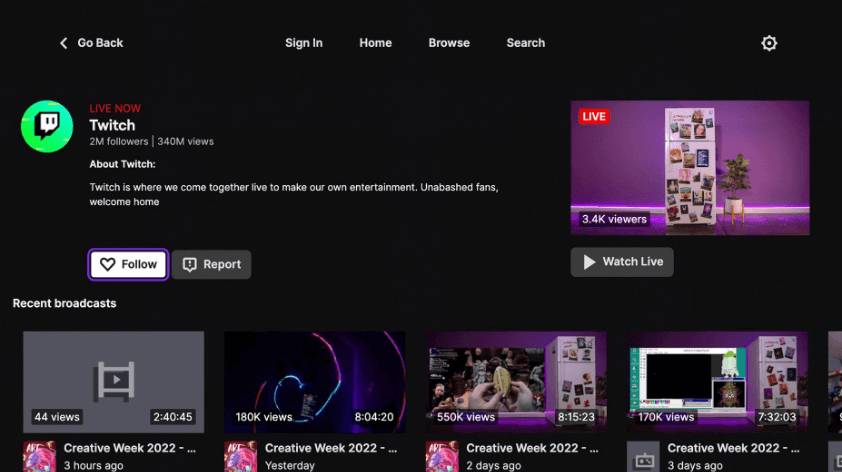Image resolution: width=842 pixels, height=472 pixels.
Task: Click the heart icon in Follow
Action: click(x=107, y=264)
